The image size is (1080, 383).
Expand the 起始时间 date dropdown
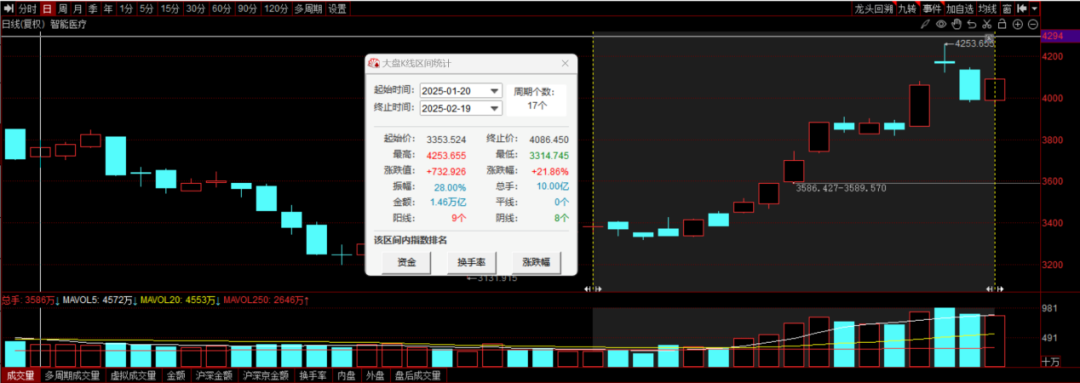495,91
